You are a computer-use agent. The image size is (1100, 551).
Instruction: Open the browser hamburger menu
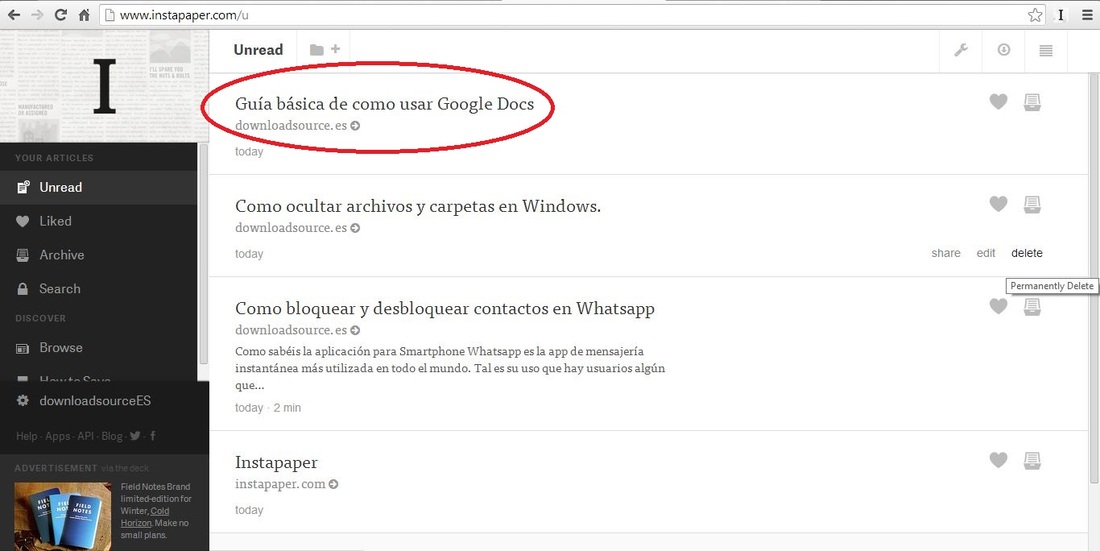(x=1087, y=15)
